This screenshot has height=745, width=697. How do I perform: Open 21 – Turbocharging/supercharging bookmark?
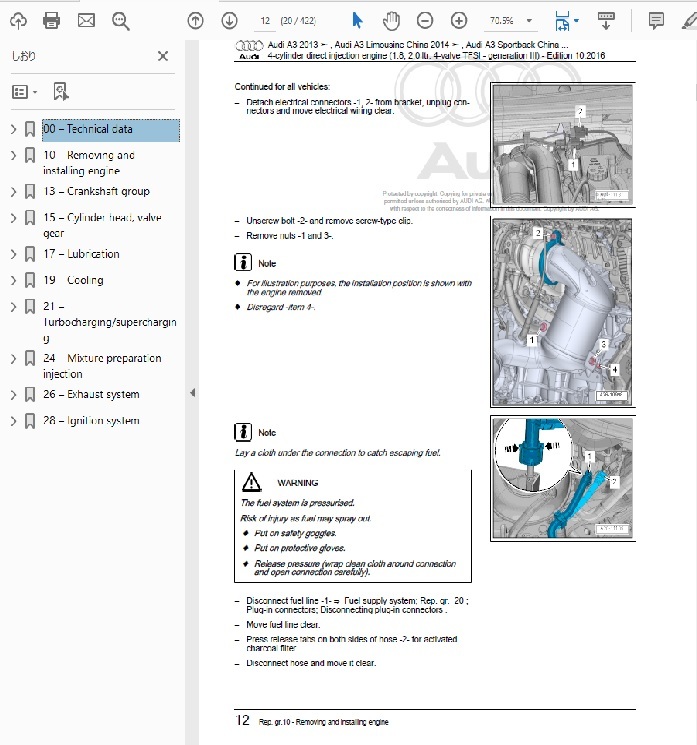(x=110, y=322)
